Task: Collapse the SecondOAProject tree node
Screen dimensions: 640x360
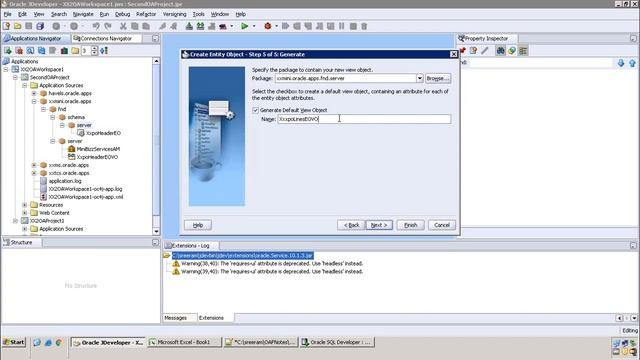Action: (x=16, y=77)
